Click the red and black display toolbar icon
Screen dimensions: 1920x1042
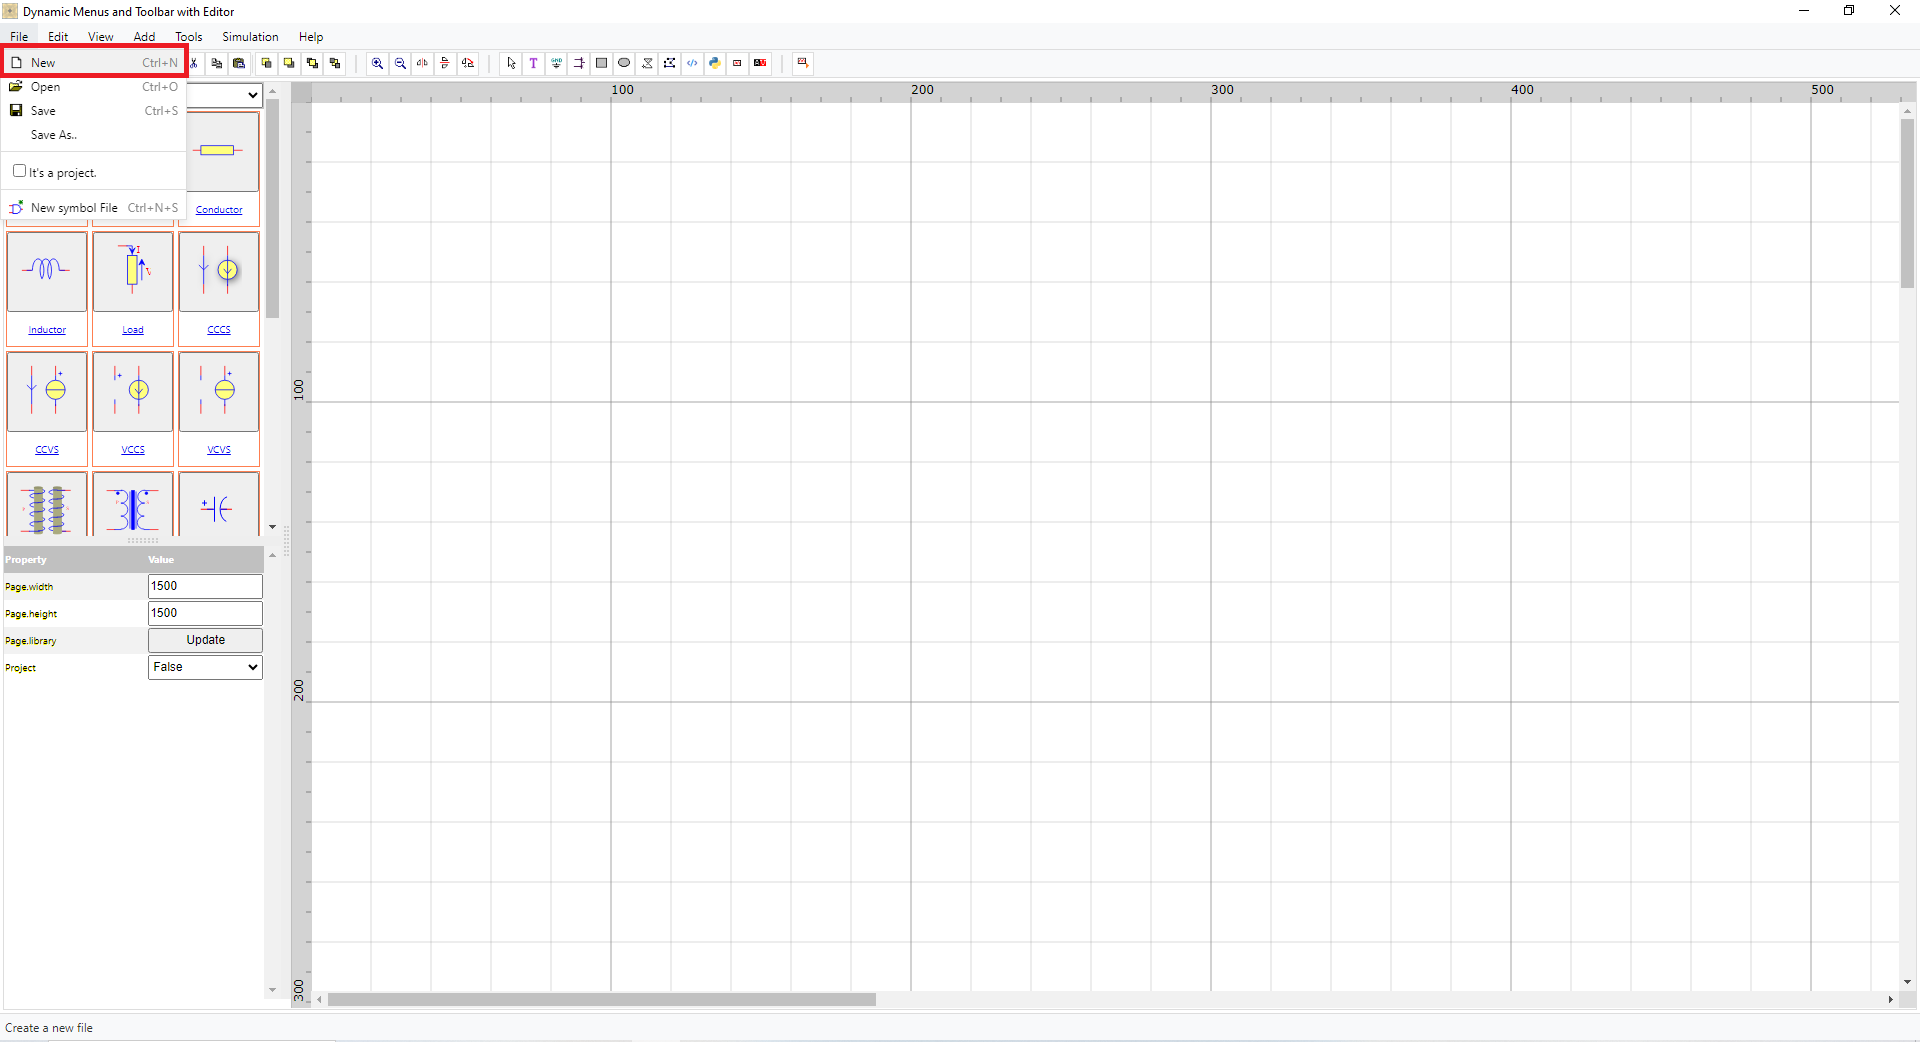(760, 63)
